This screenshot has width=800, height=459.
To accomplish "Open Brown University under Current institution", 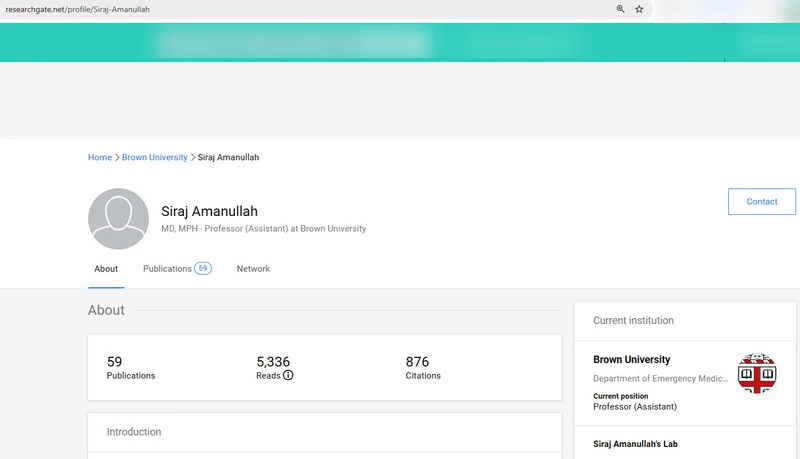I will [632, 360].
